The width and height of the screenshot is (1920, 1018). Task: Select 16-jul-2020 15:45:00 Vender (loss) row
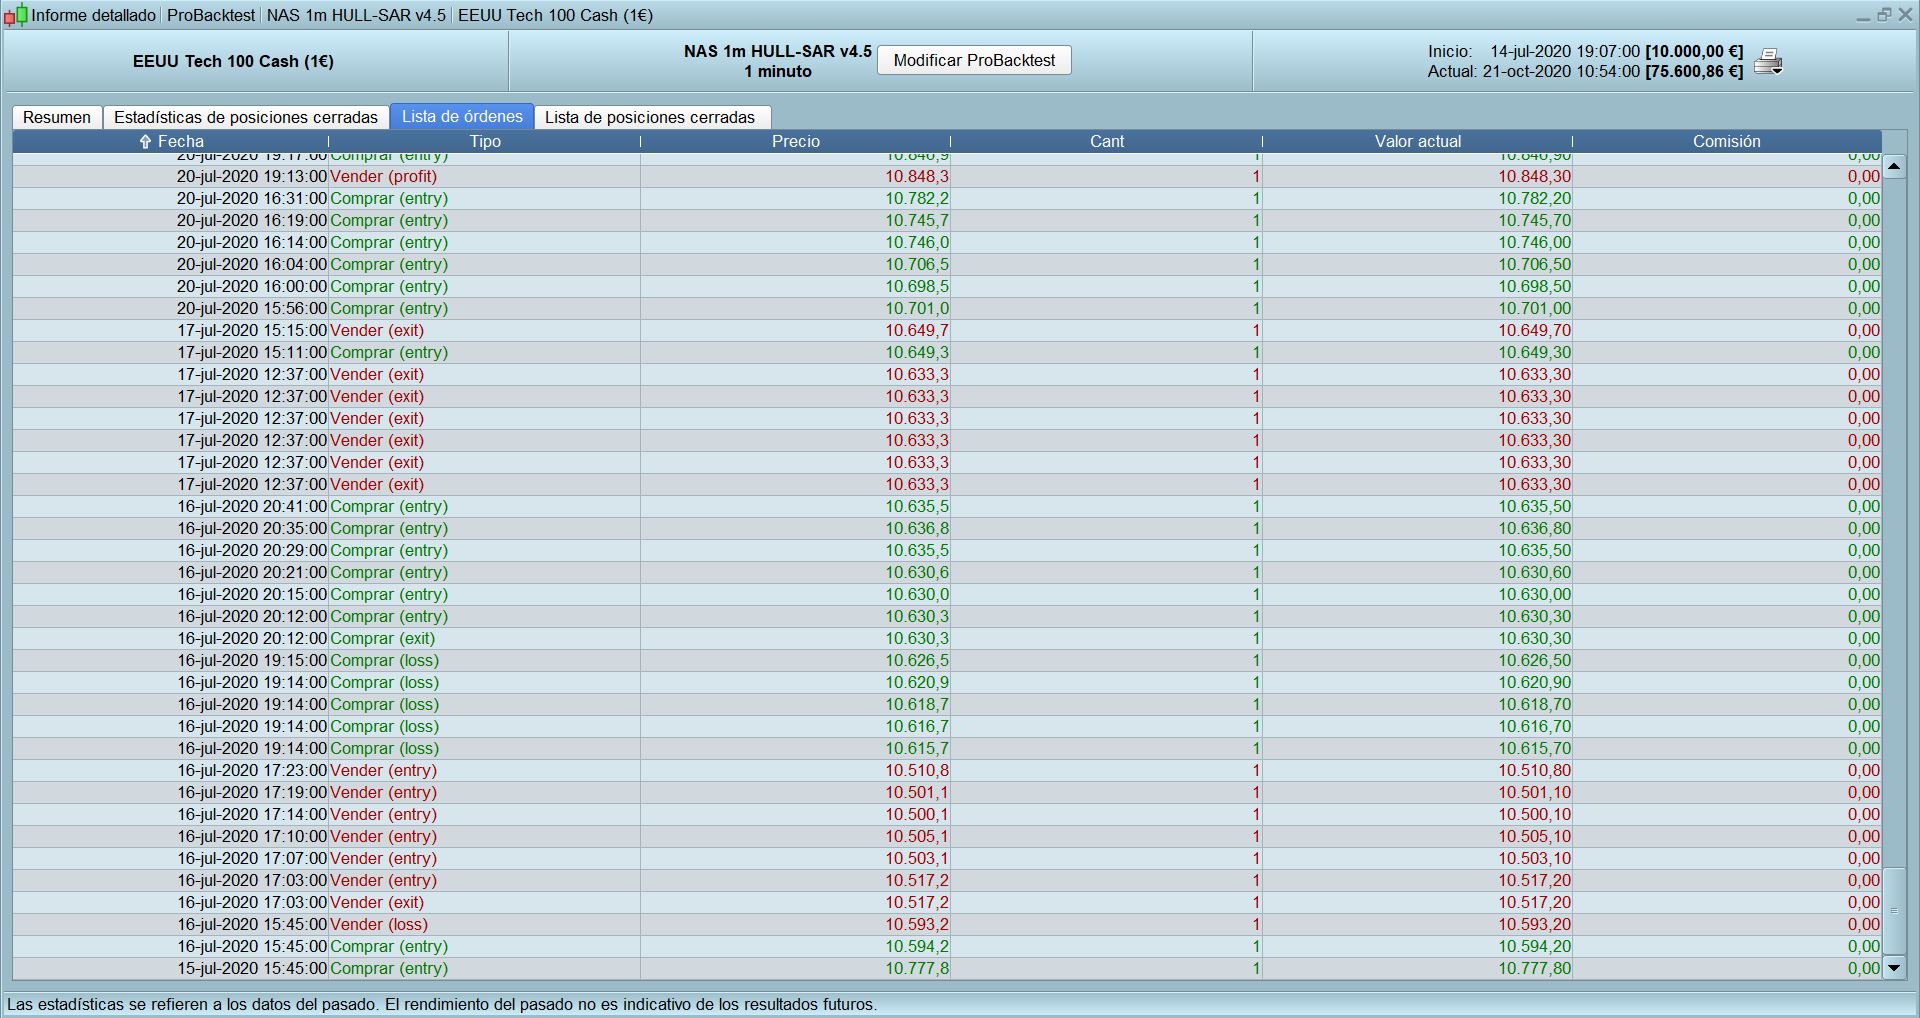tap(947, 924)
